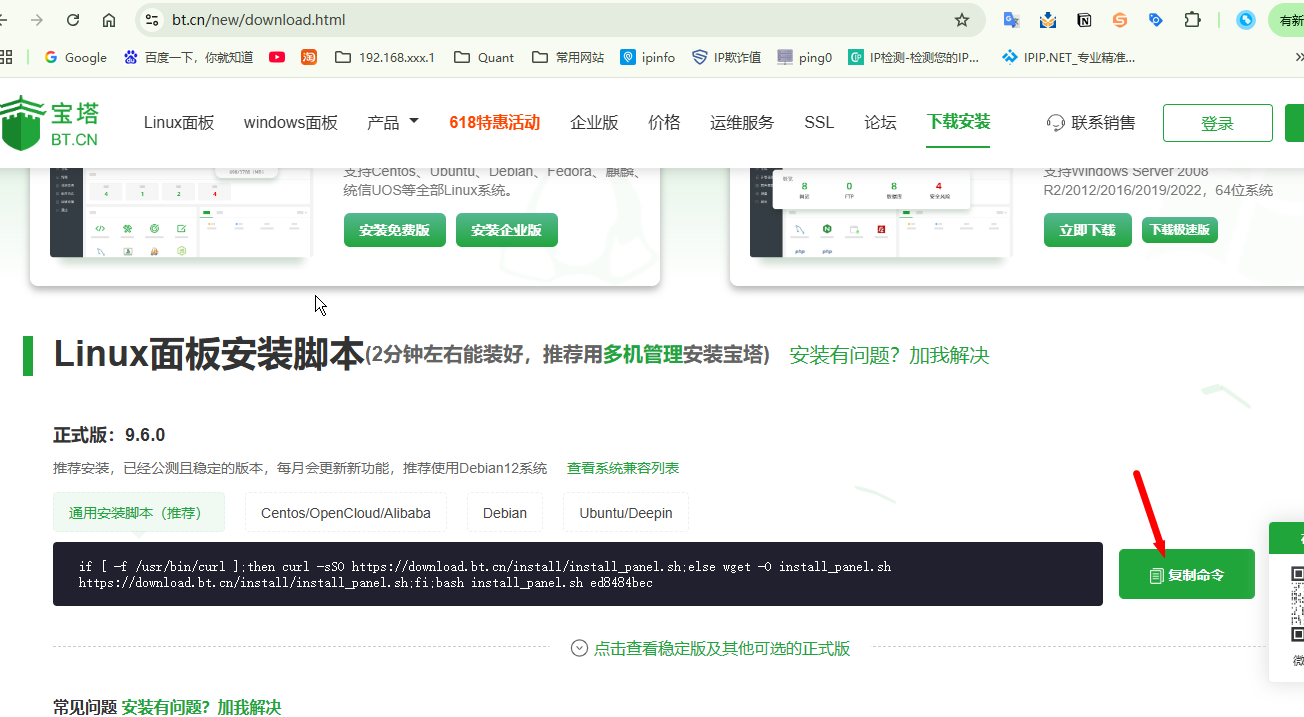Viewport: 1304px width, 717px height.
Task: Open the Google Translate extension icon
Action: 1012,20
